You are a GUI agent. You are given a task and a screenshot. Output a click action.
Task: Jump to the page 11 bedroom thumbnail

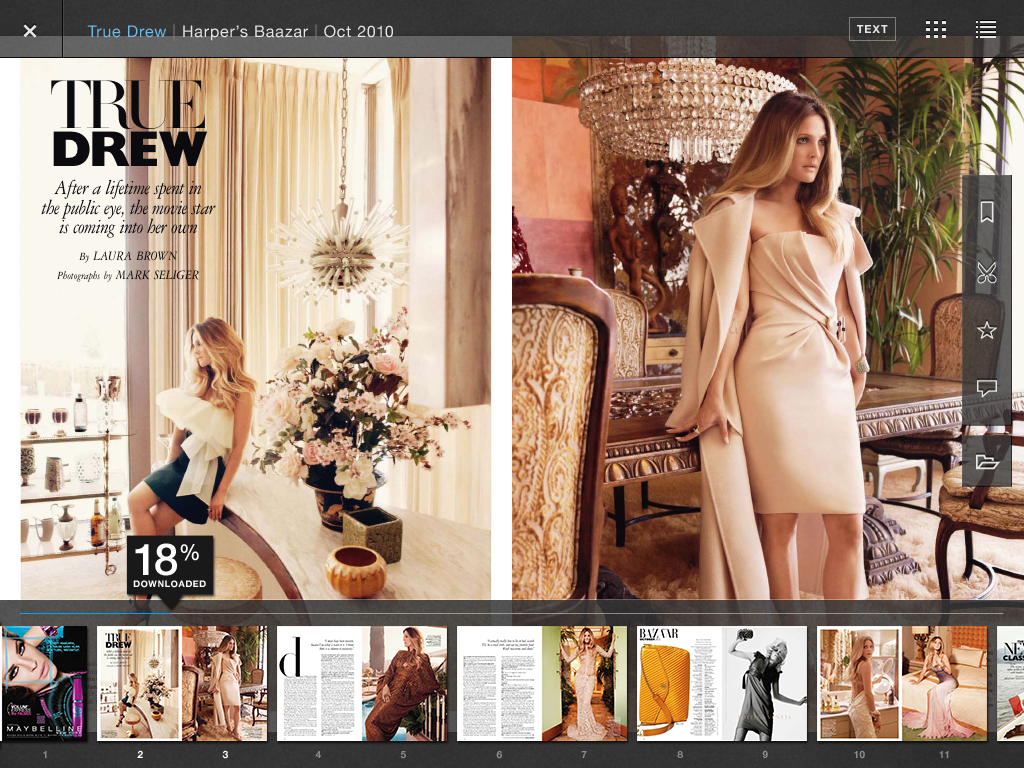(944, 683)
